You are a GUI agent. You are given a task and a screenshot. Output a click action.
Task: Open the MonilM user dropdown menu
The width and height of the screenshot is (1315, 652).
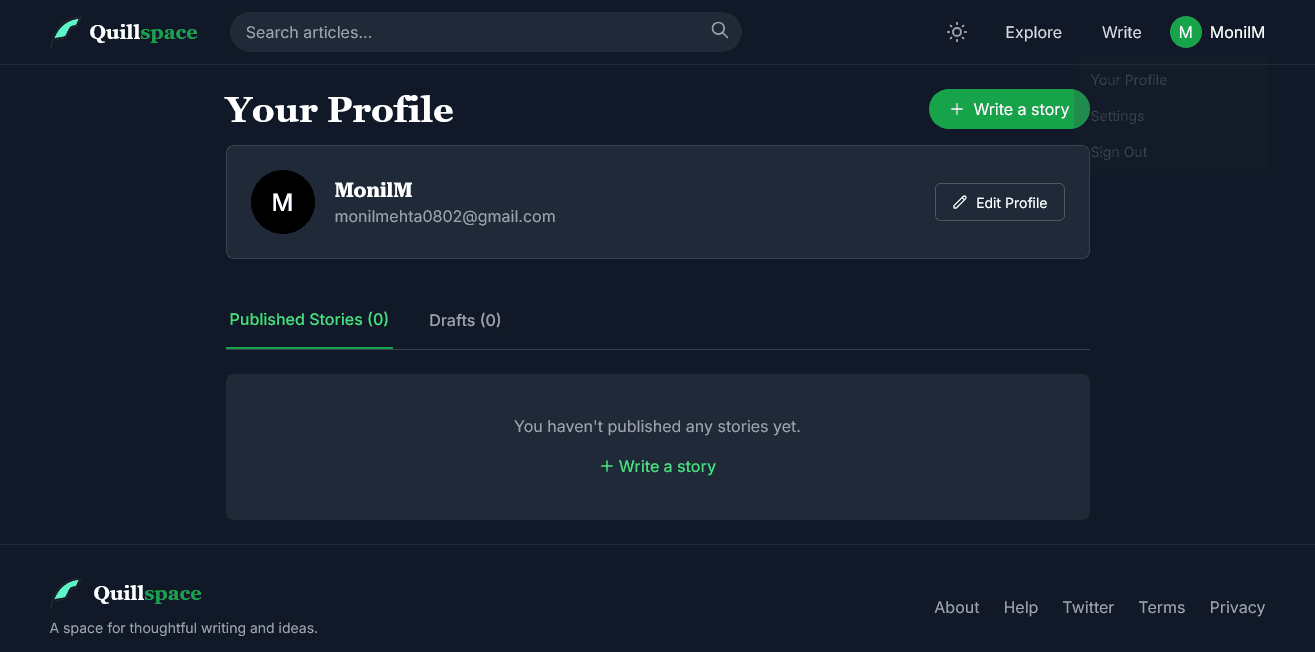(1218, 32)
